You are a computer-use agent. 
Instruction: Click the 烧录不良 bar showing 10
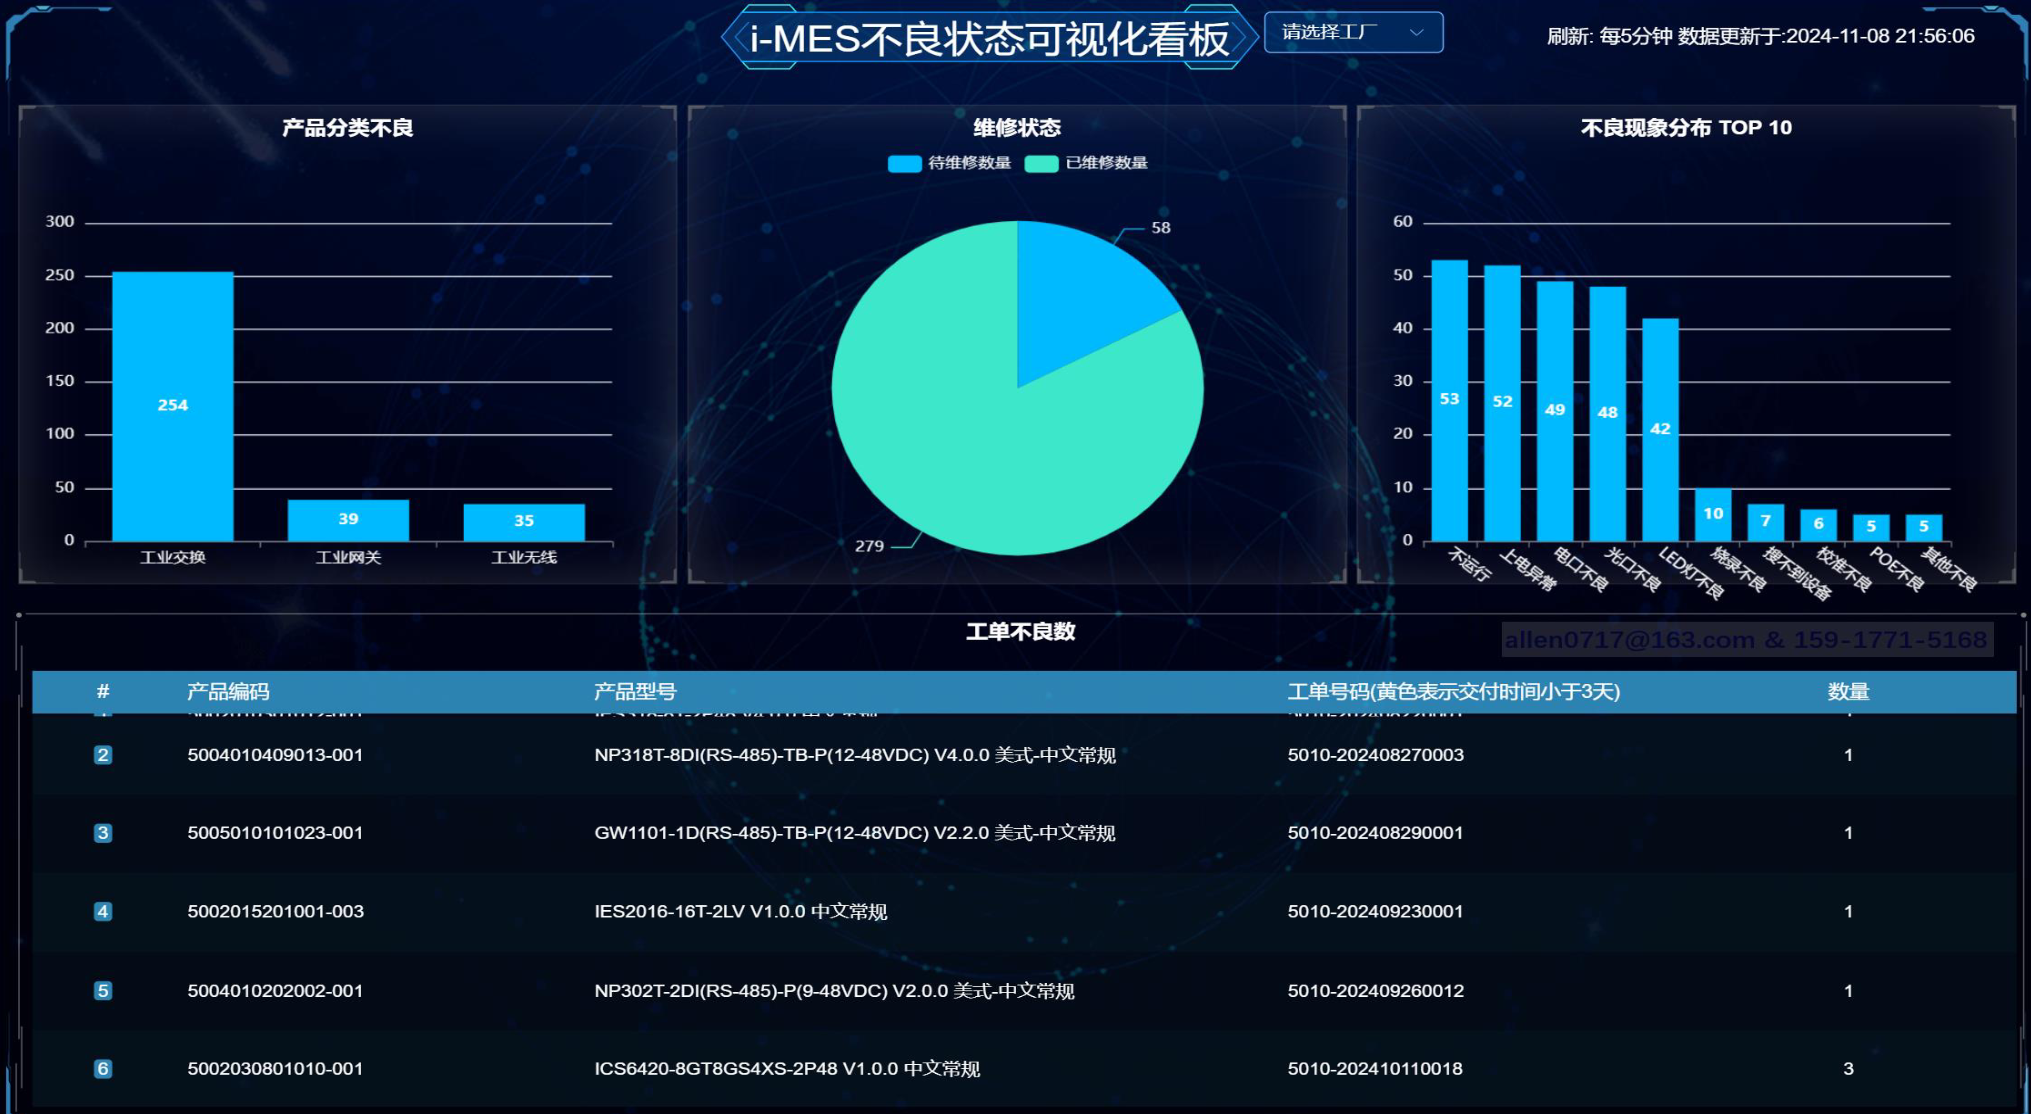pos(1713,514)
